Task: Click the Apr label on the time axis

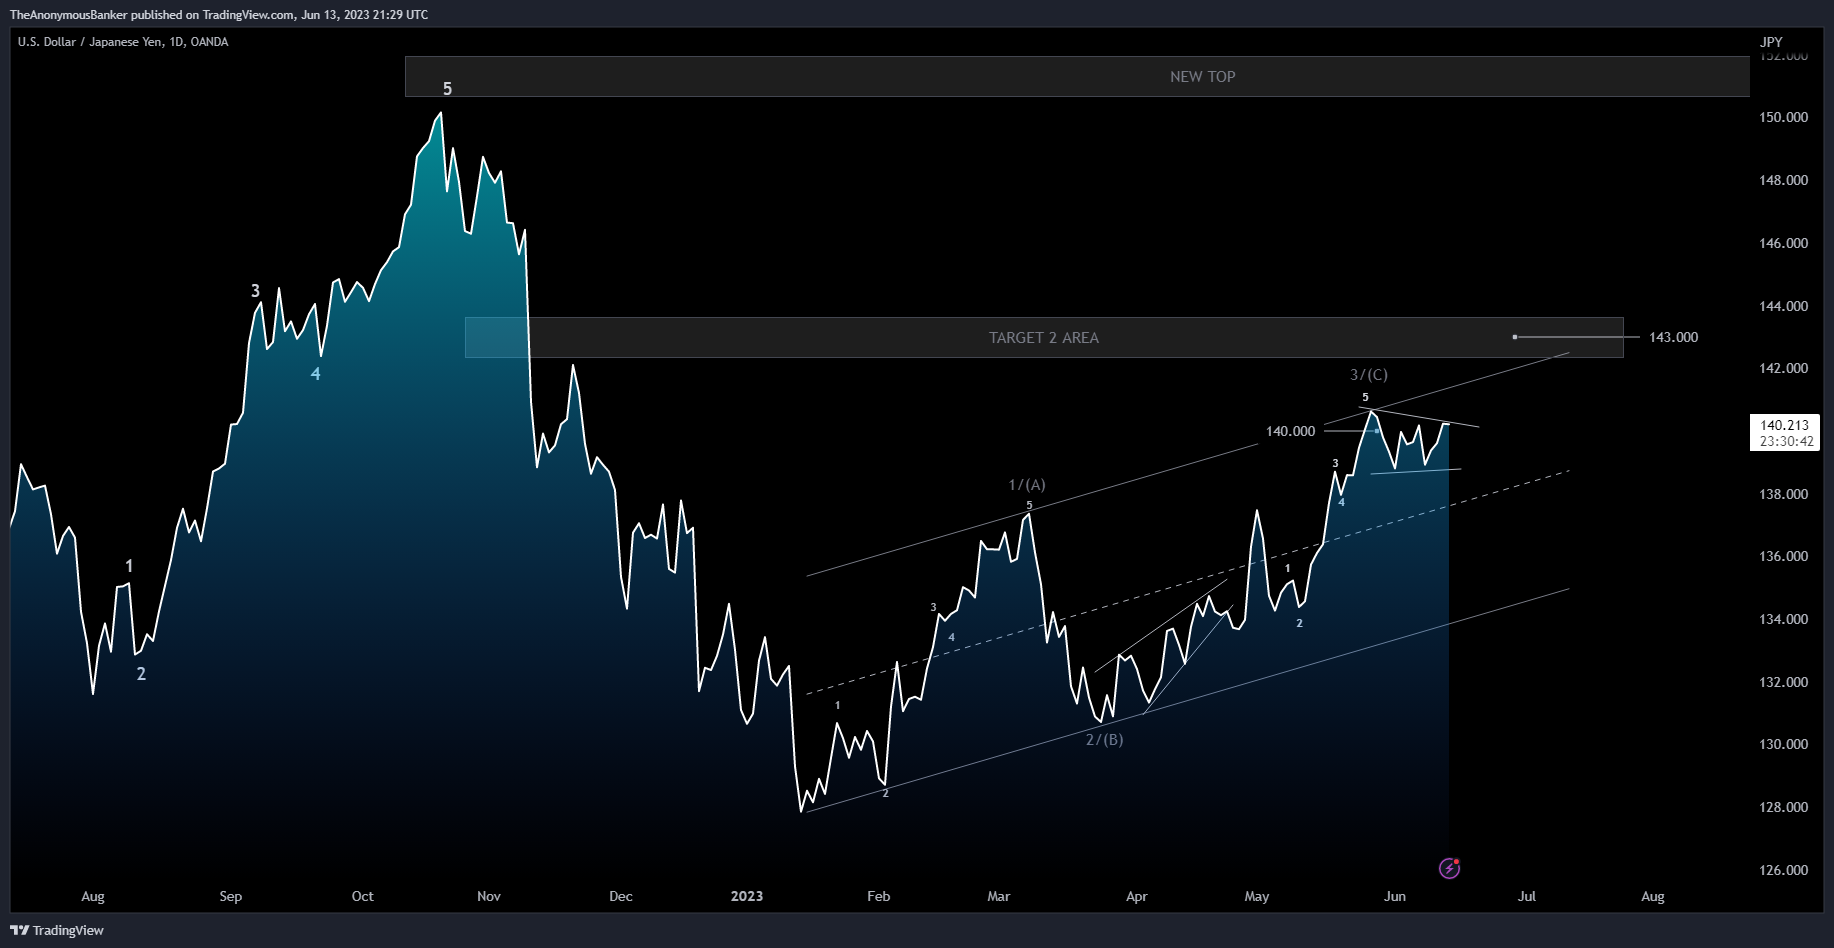Action: pyautogui.click(x=1136, y=896)
